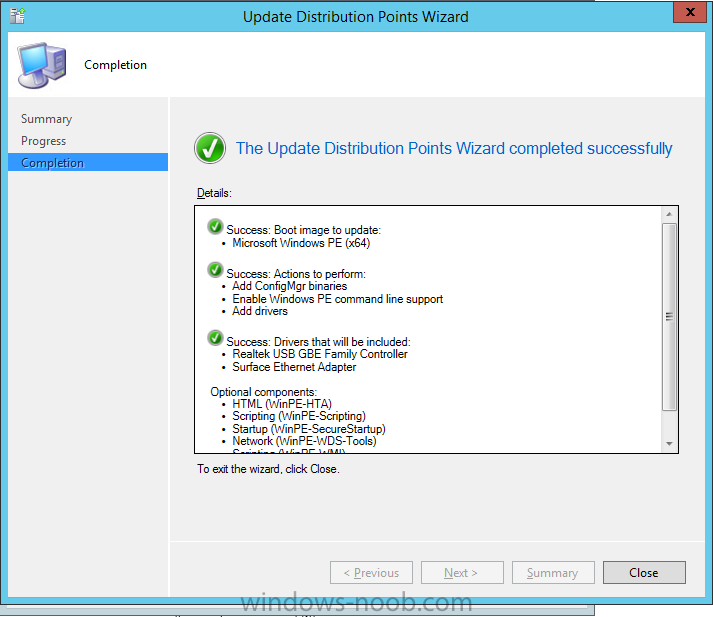Click 'Network (WinPE-WDS-Tools)' line
Screen dimensions: 713x617
[x=304, y=441]
